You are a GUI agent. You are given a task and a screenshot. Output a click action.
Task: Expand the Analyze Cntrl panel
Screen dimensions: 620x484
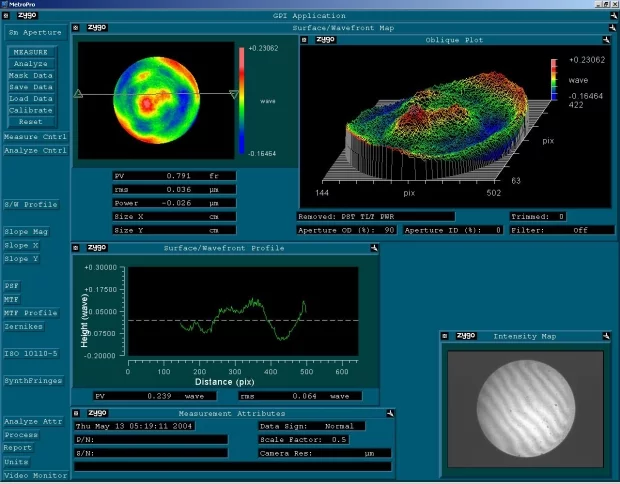tap(34, 151)
